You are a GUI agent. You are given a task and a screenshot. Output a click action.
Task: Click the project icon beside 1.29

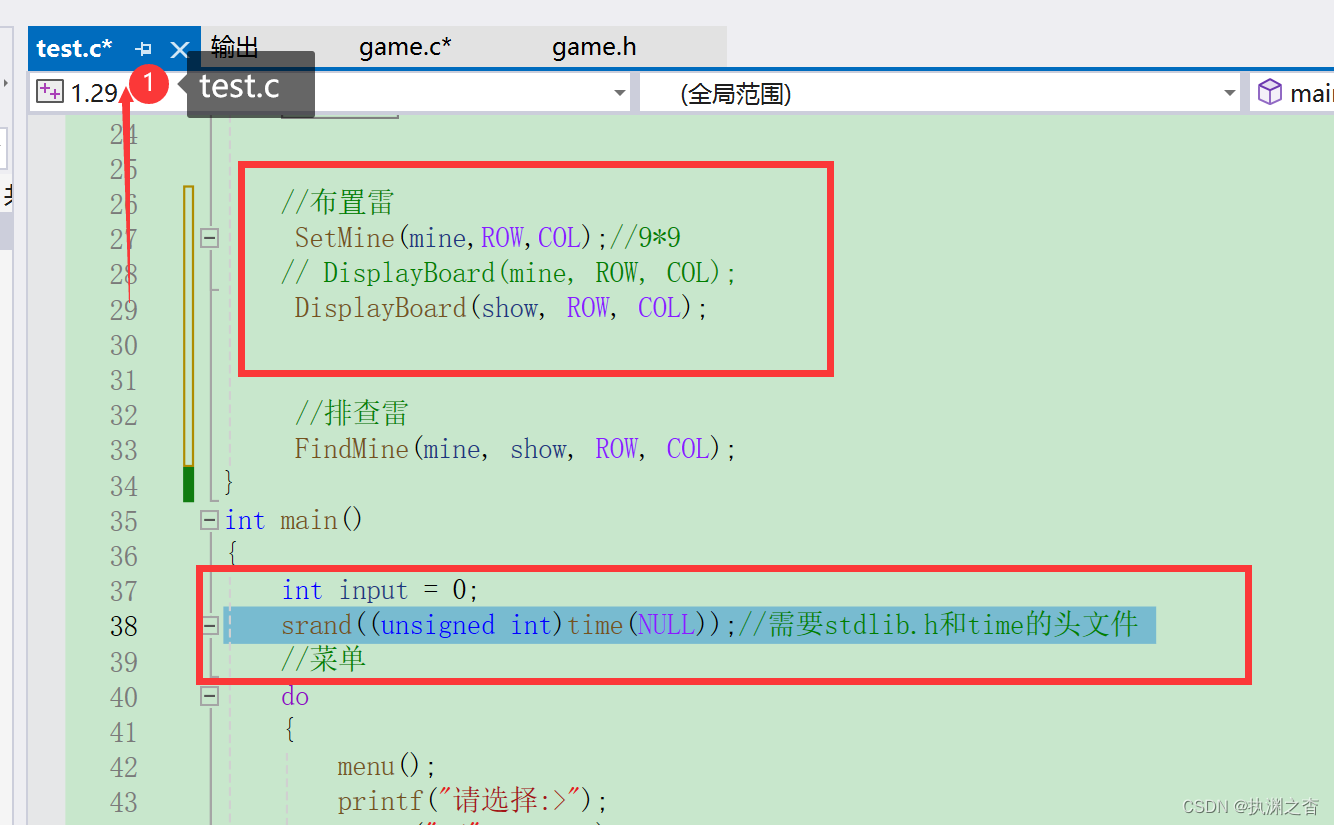click(x=49, y=92)
